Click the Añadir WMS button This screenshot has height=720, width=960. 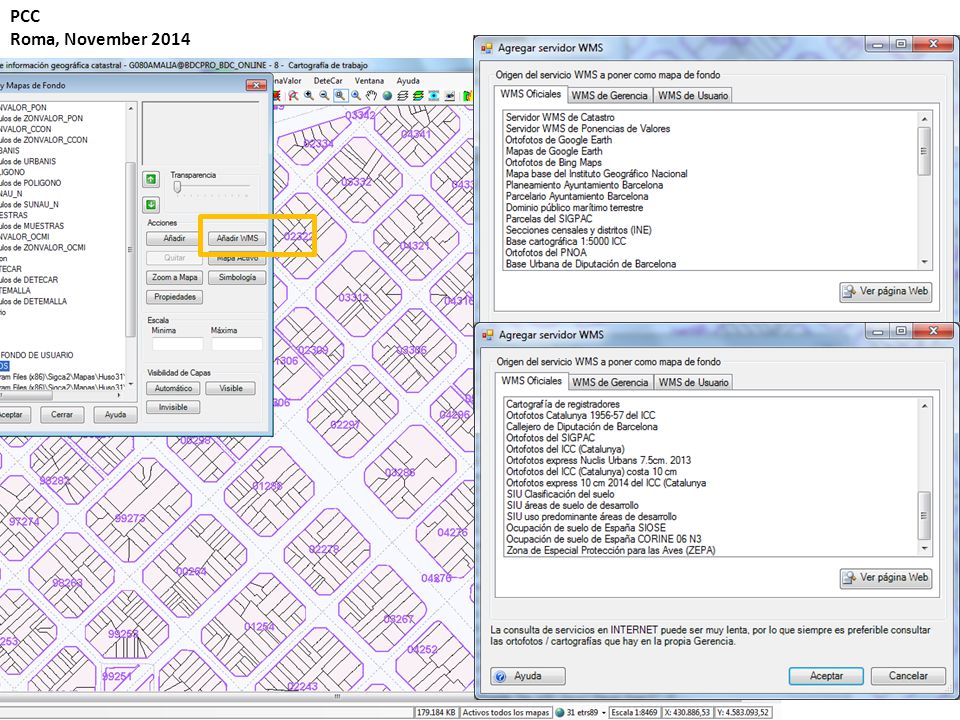coord(238,238)
